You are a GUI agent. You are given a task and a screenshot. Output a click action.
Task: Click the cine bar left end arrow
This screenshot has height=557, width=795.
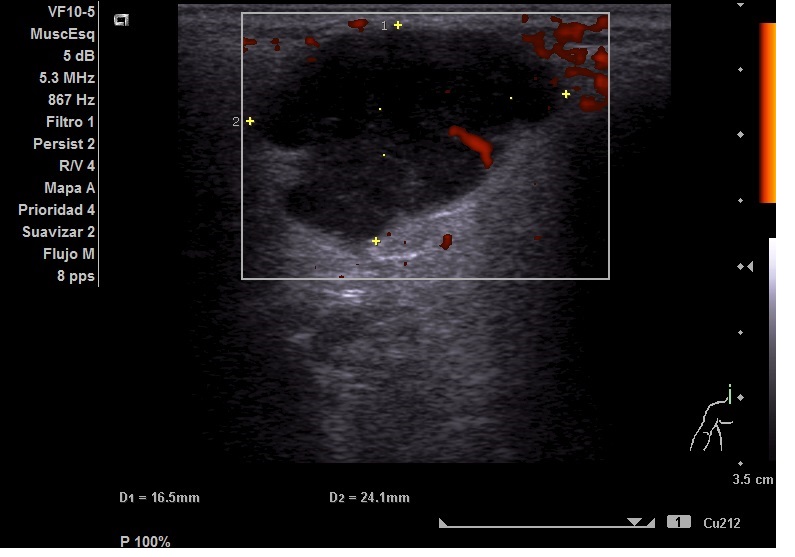[443, 523]
